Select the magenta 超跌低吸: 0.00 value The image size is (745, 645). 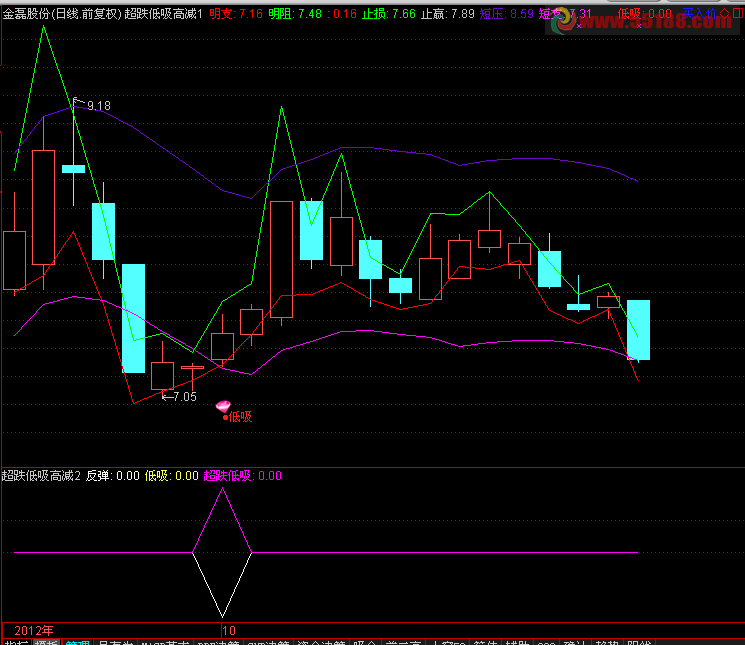tap(243, 475)
